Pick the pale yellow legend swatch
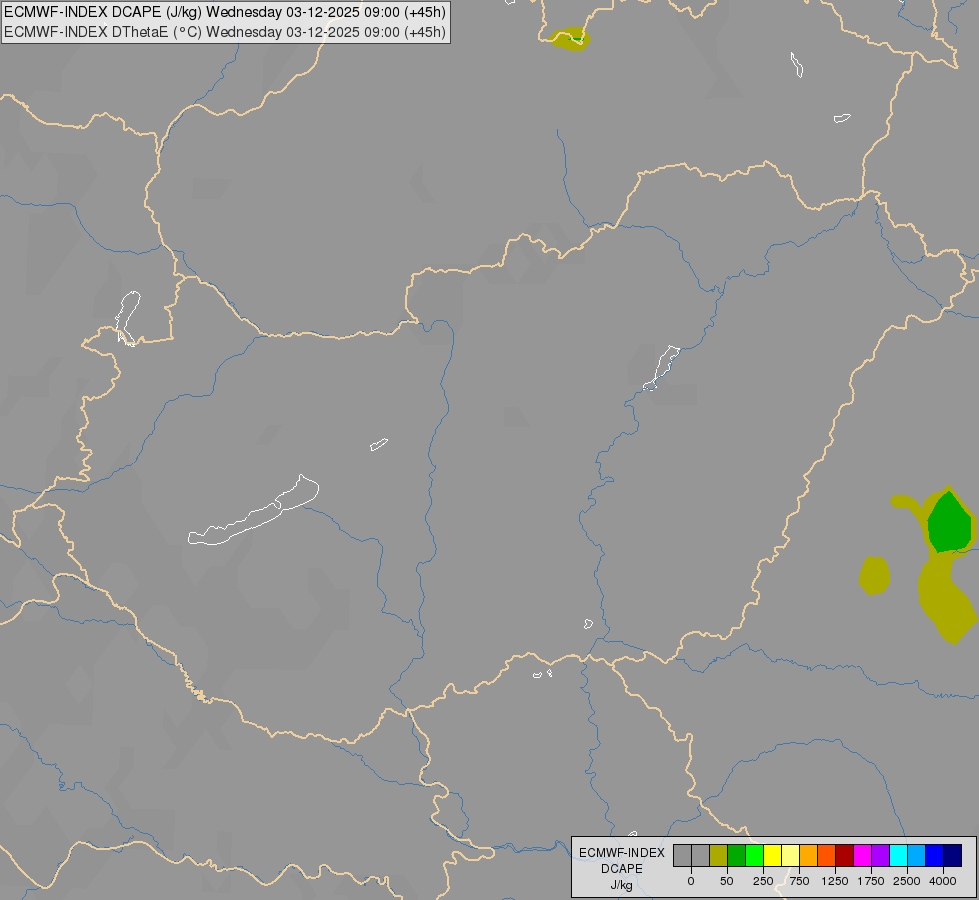Screen dimensions: 979x900 [790, 856]
